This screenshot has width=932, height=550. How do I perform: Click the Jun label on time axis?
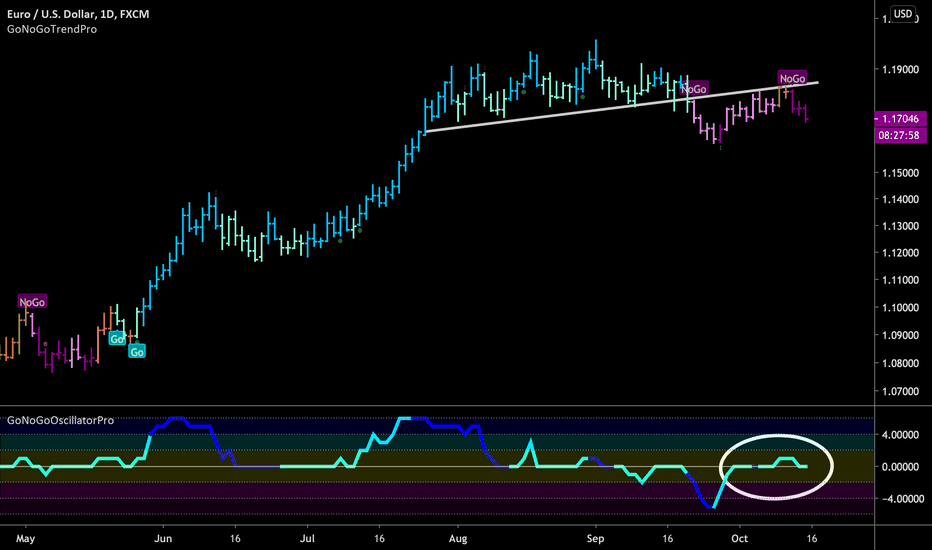163,539
